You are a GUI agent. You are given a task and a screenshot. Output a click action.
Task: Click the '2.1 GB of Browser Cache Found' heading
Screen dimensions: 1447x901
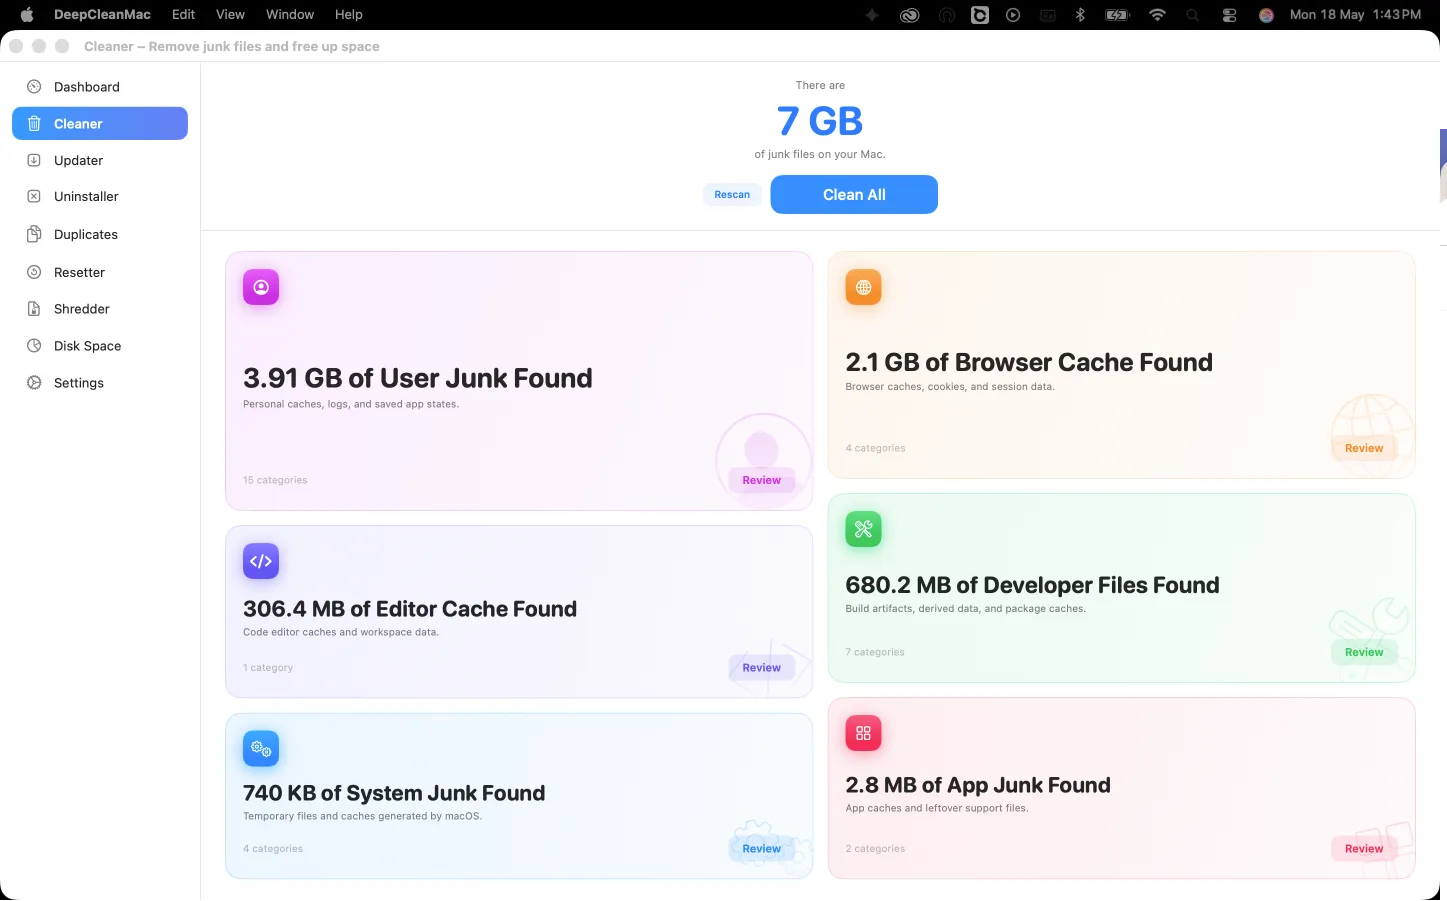pos(1029,362)
